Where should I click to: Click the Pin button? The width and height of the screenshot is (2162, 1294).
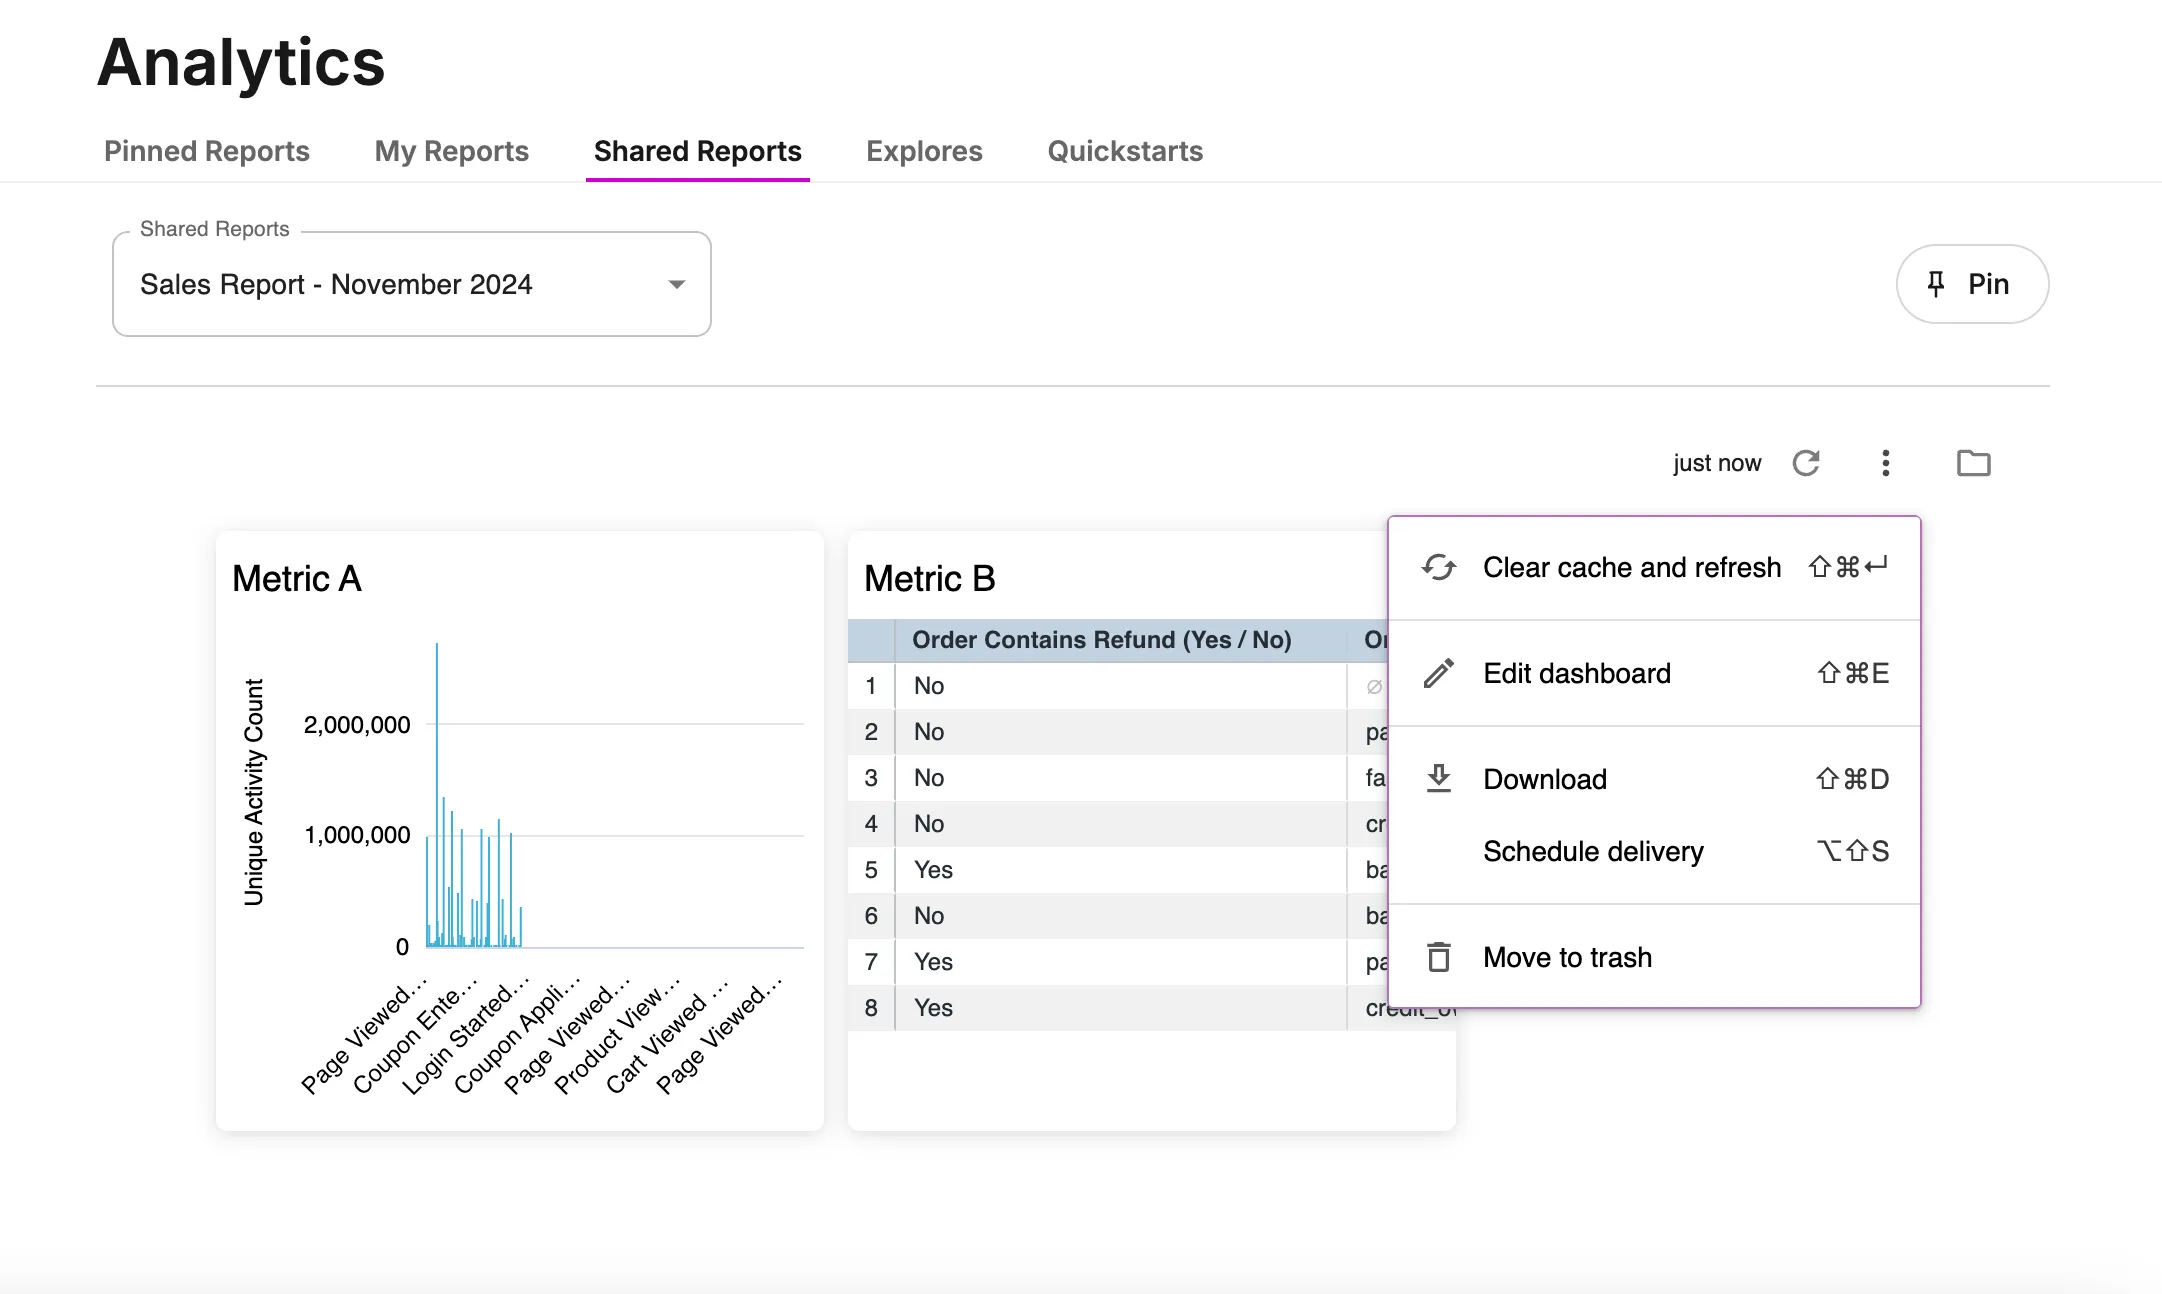click(1972, 284)
